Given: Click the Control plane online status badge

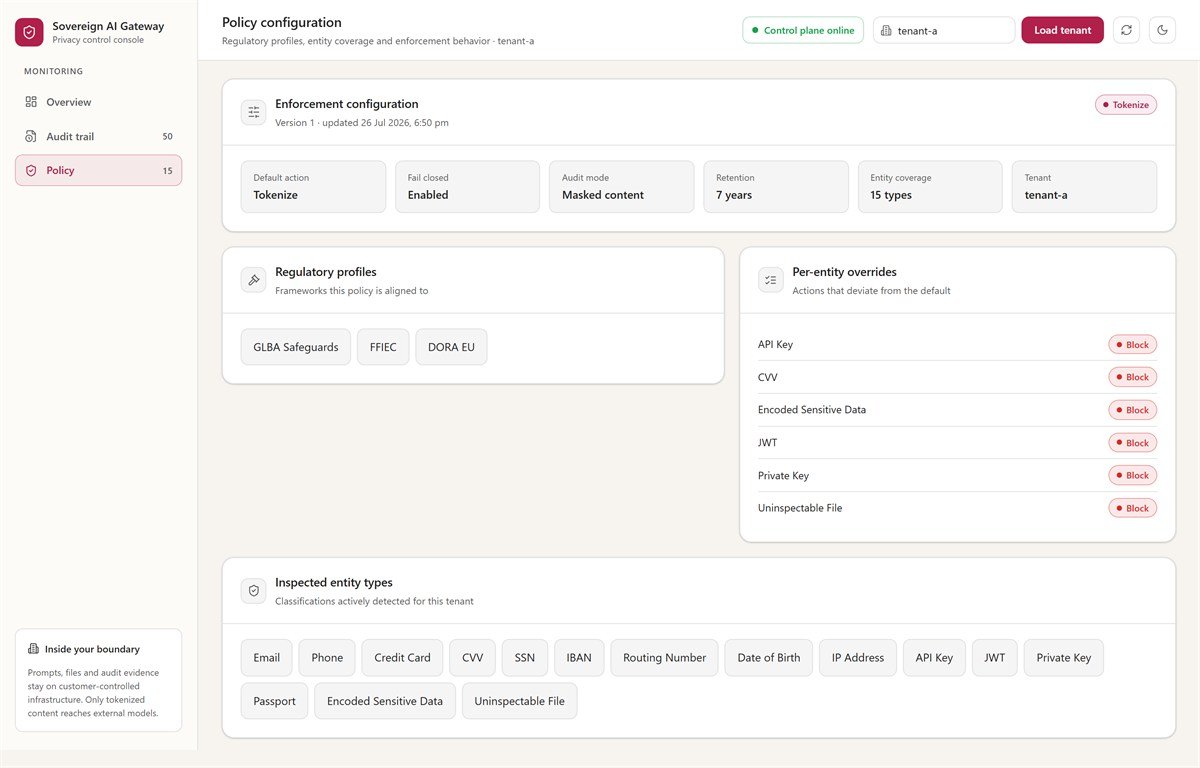Looking at the screenshot, I should click(x=802, y=30).
